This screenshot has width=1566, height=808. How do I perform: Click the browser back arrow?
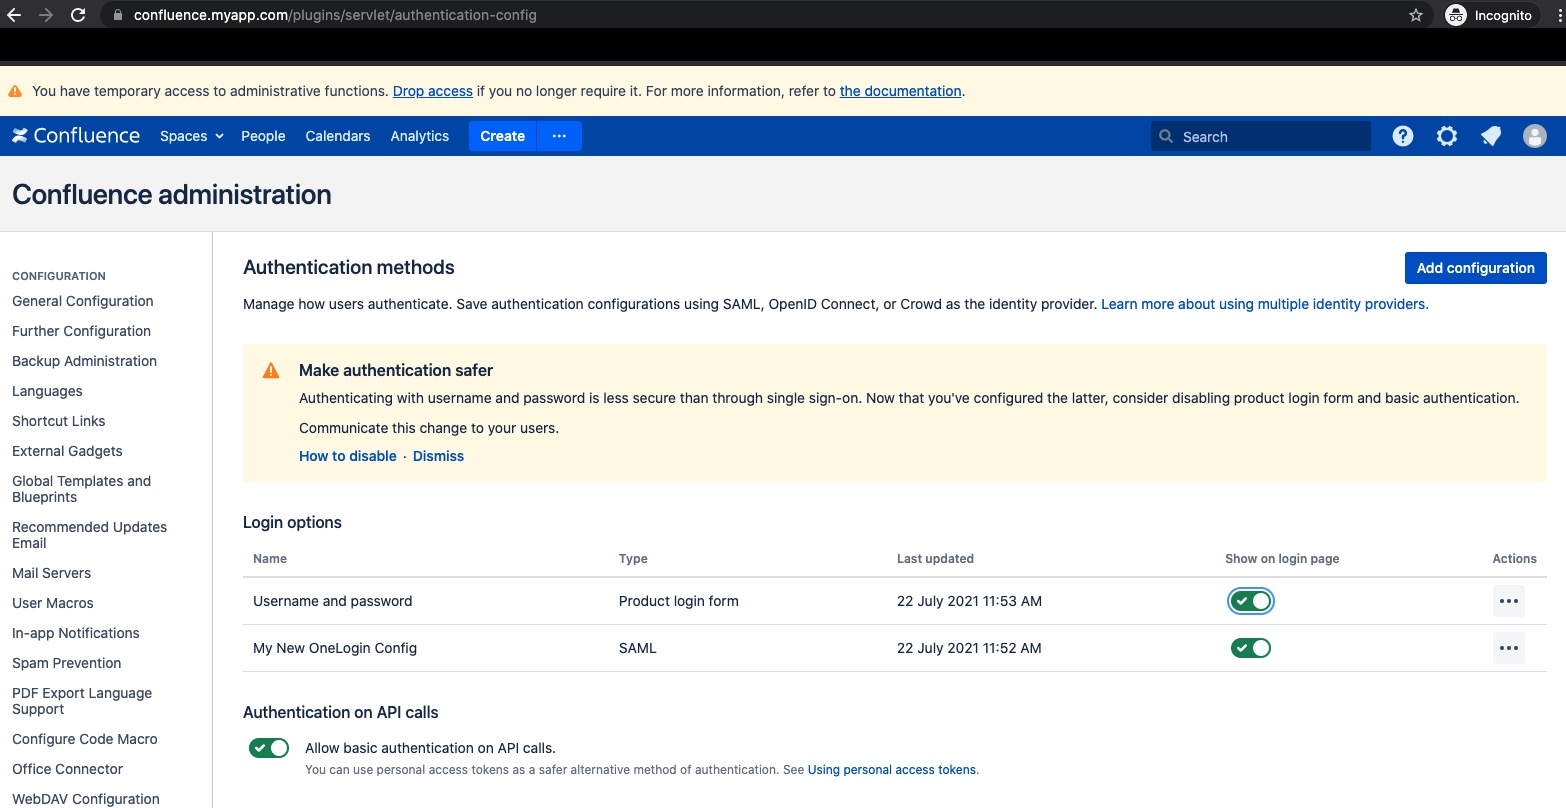coord(14,15)
